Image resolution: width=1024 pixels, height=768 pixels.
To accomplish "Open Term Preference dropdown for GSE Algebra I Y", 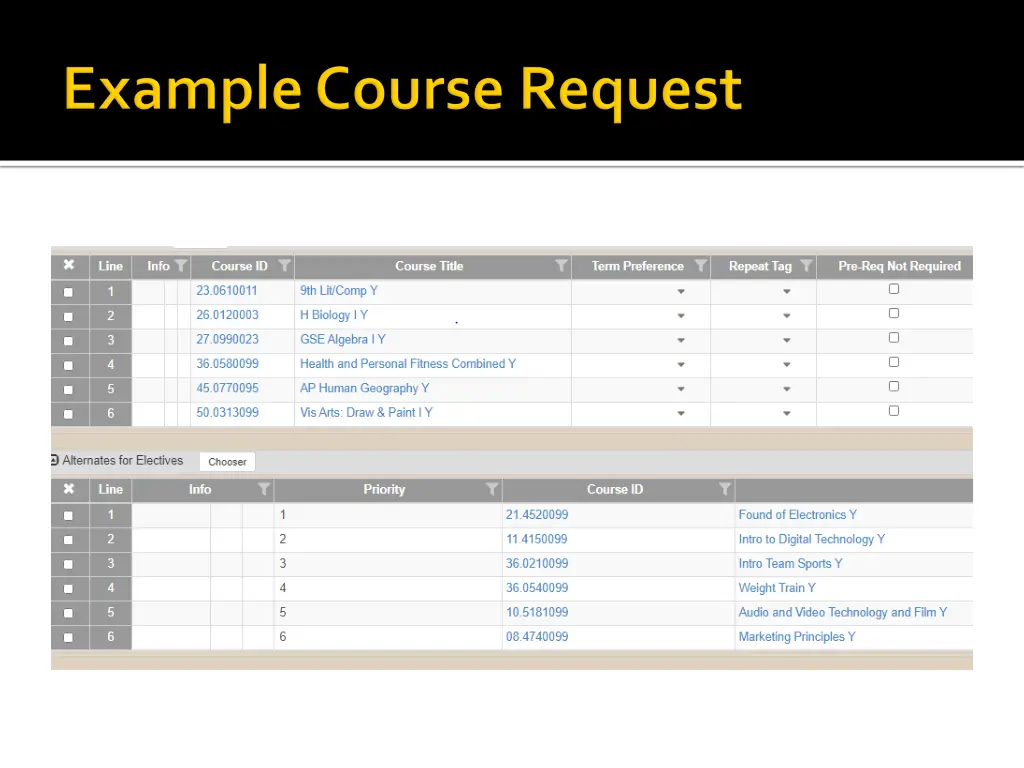I will tap(680, 340).
